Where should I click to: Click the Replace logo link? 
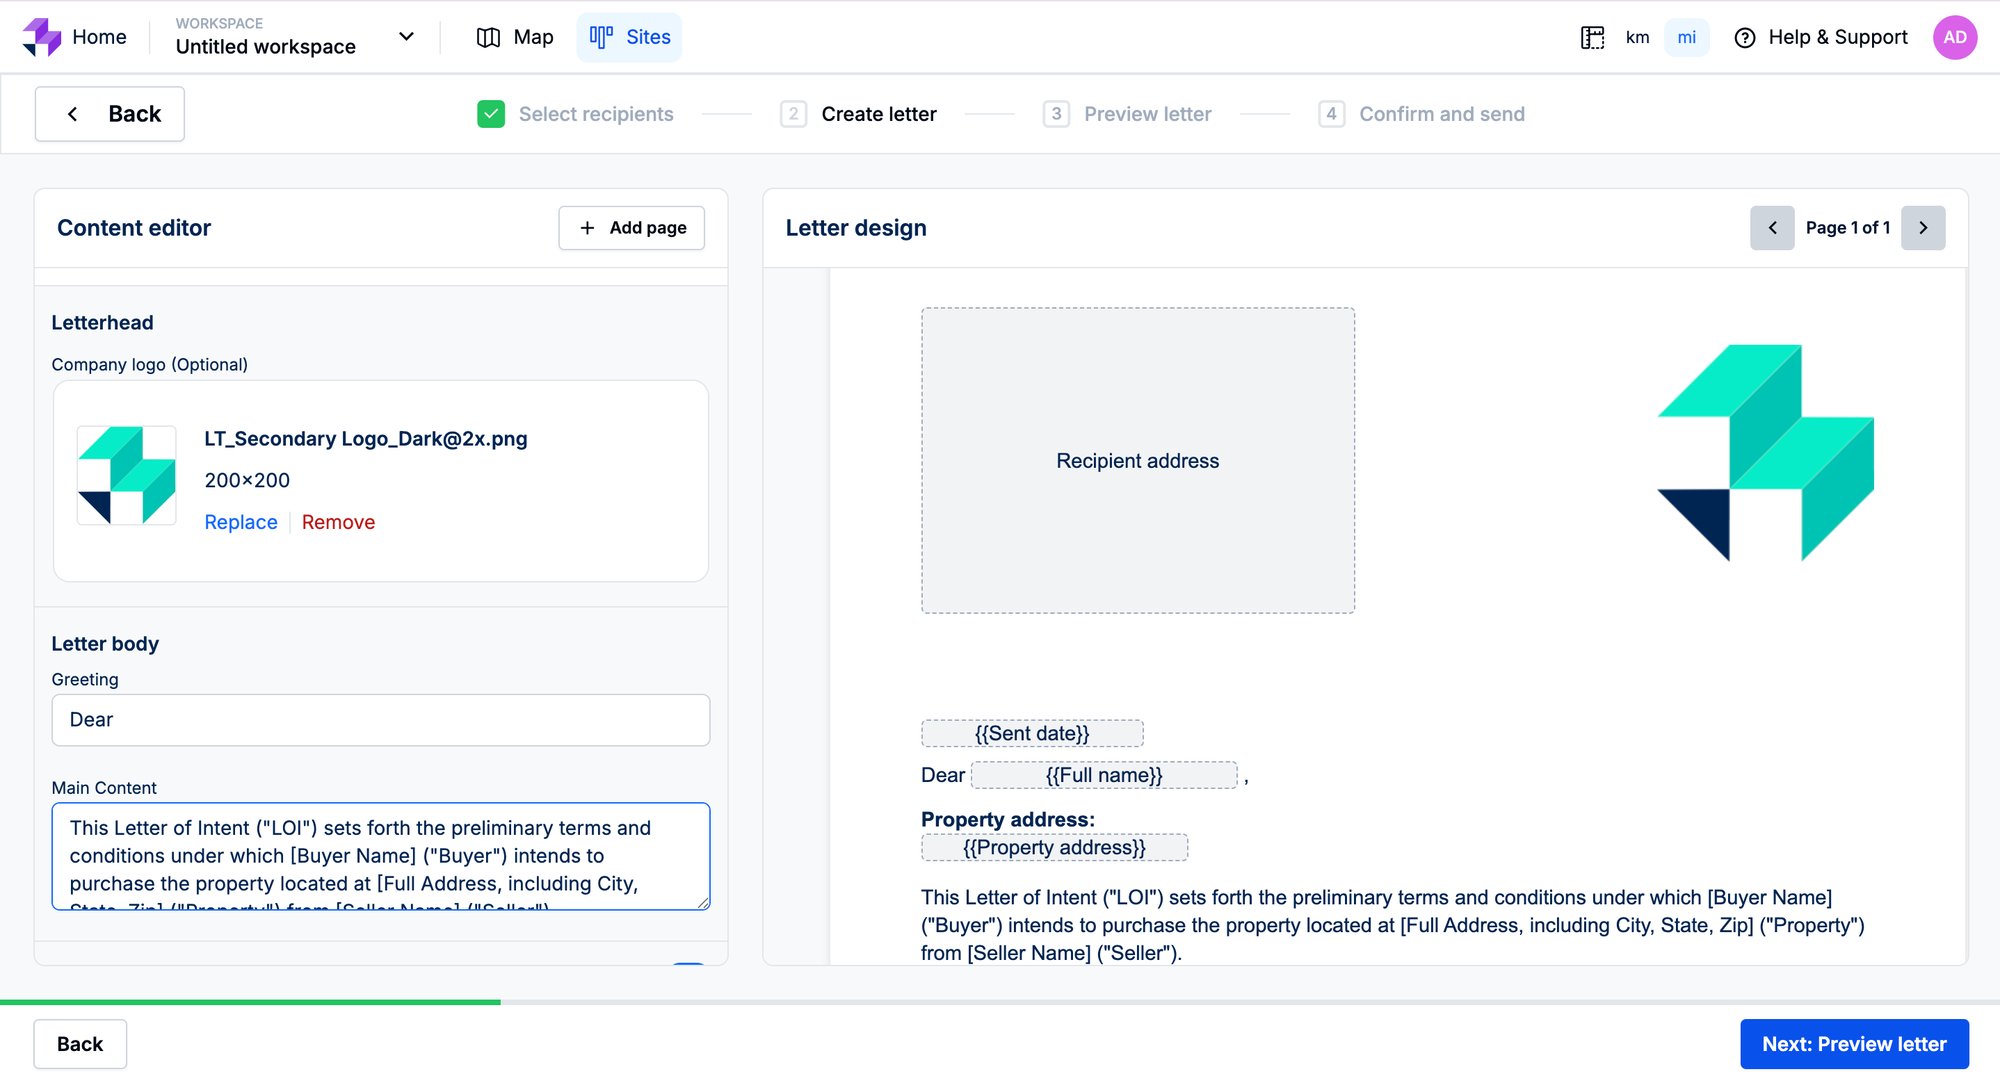point(241,522)
